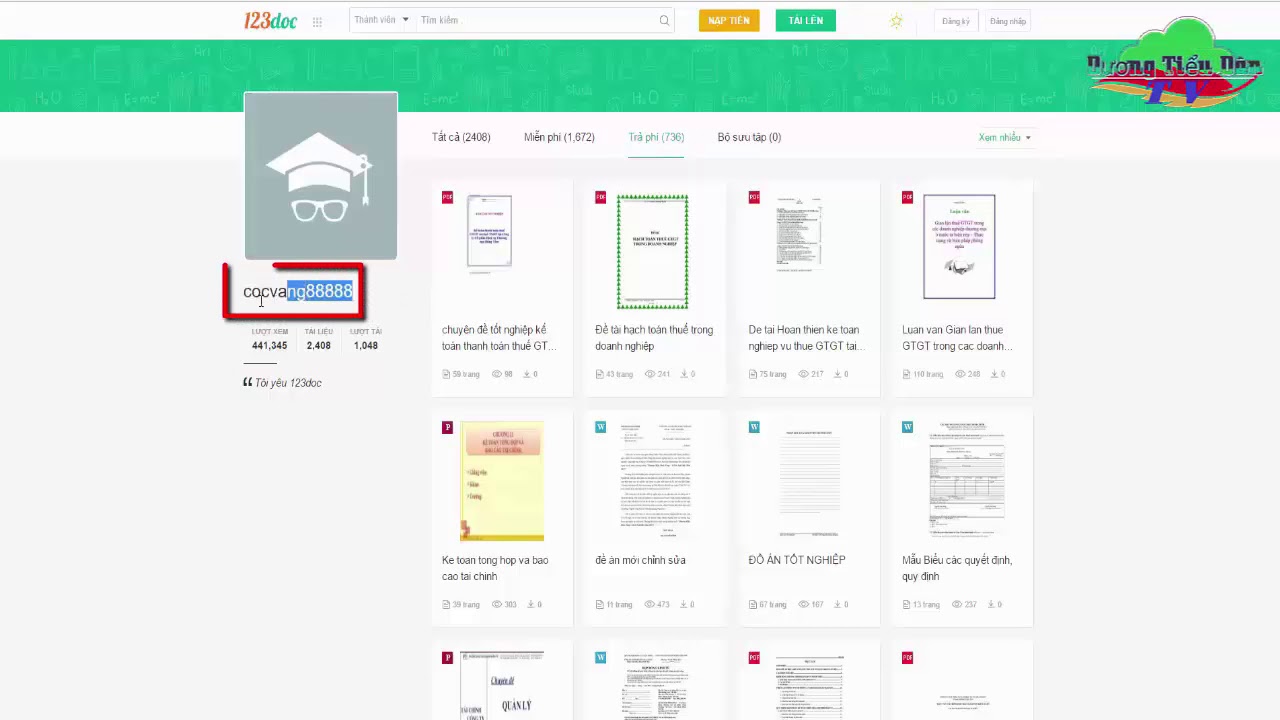The height and width of the screenshot is (720, 1280).
Task: Click title Ke toan tong hop va bao cao
Action: click(495, 568)
